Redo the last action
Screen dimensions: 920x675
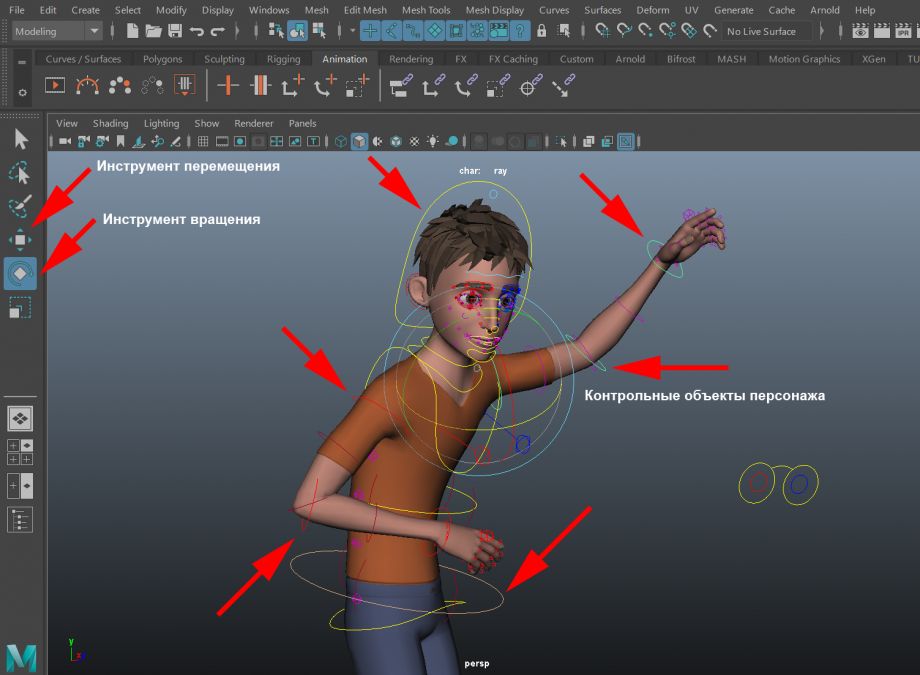218,31
